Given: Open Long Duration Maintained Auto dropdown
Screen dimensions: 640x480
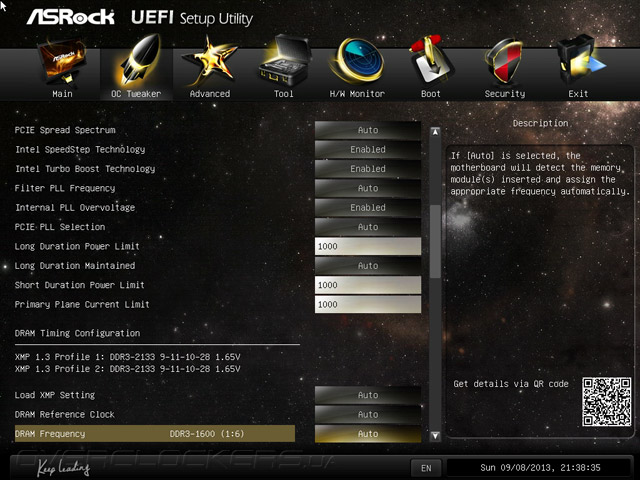Looking at the screenshot, I should pos(368,266).
